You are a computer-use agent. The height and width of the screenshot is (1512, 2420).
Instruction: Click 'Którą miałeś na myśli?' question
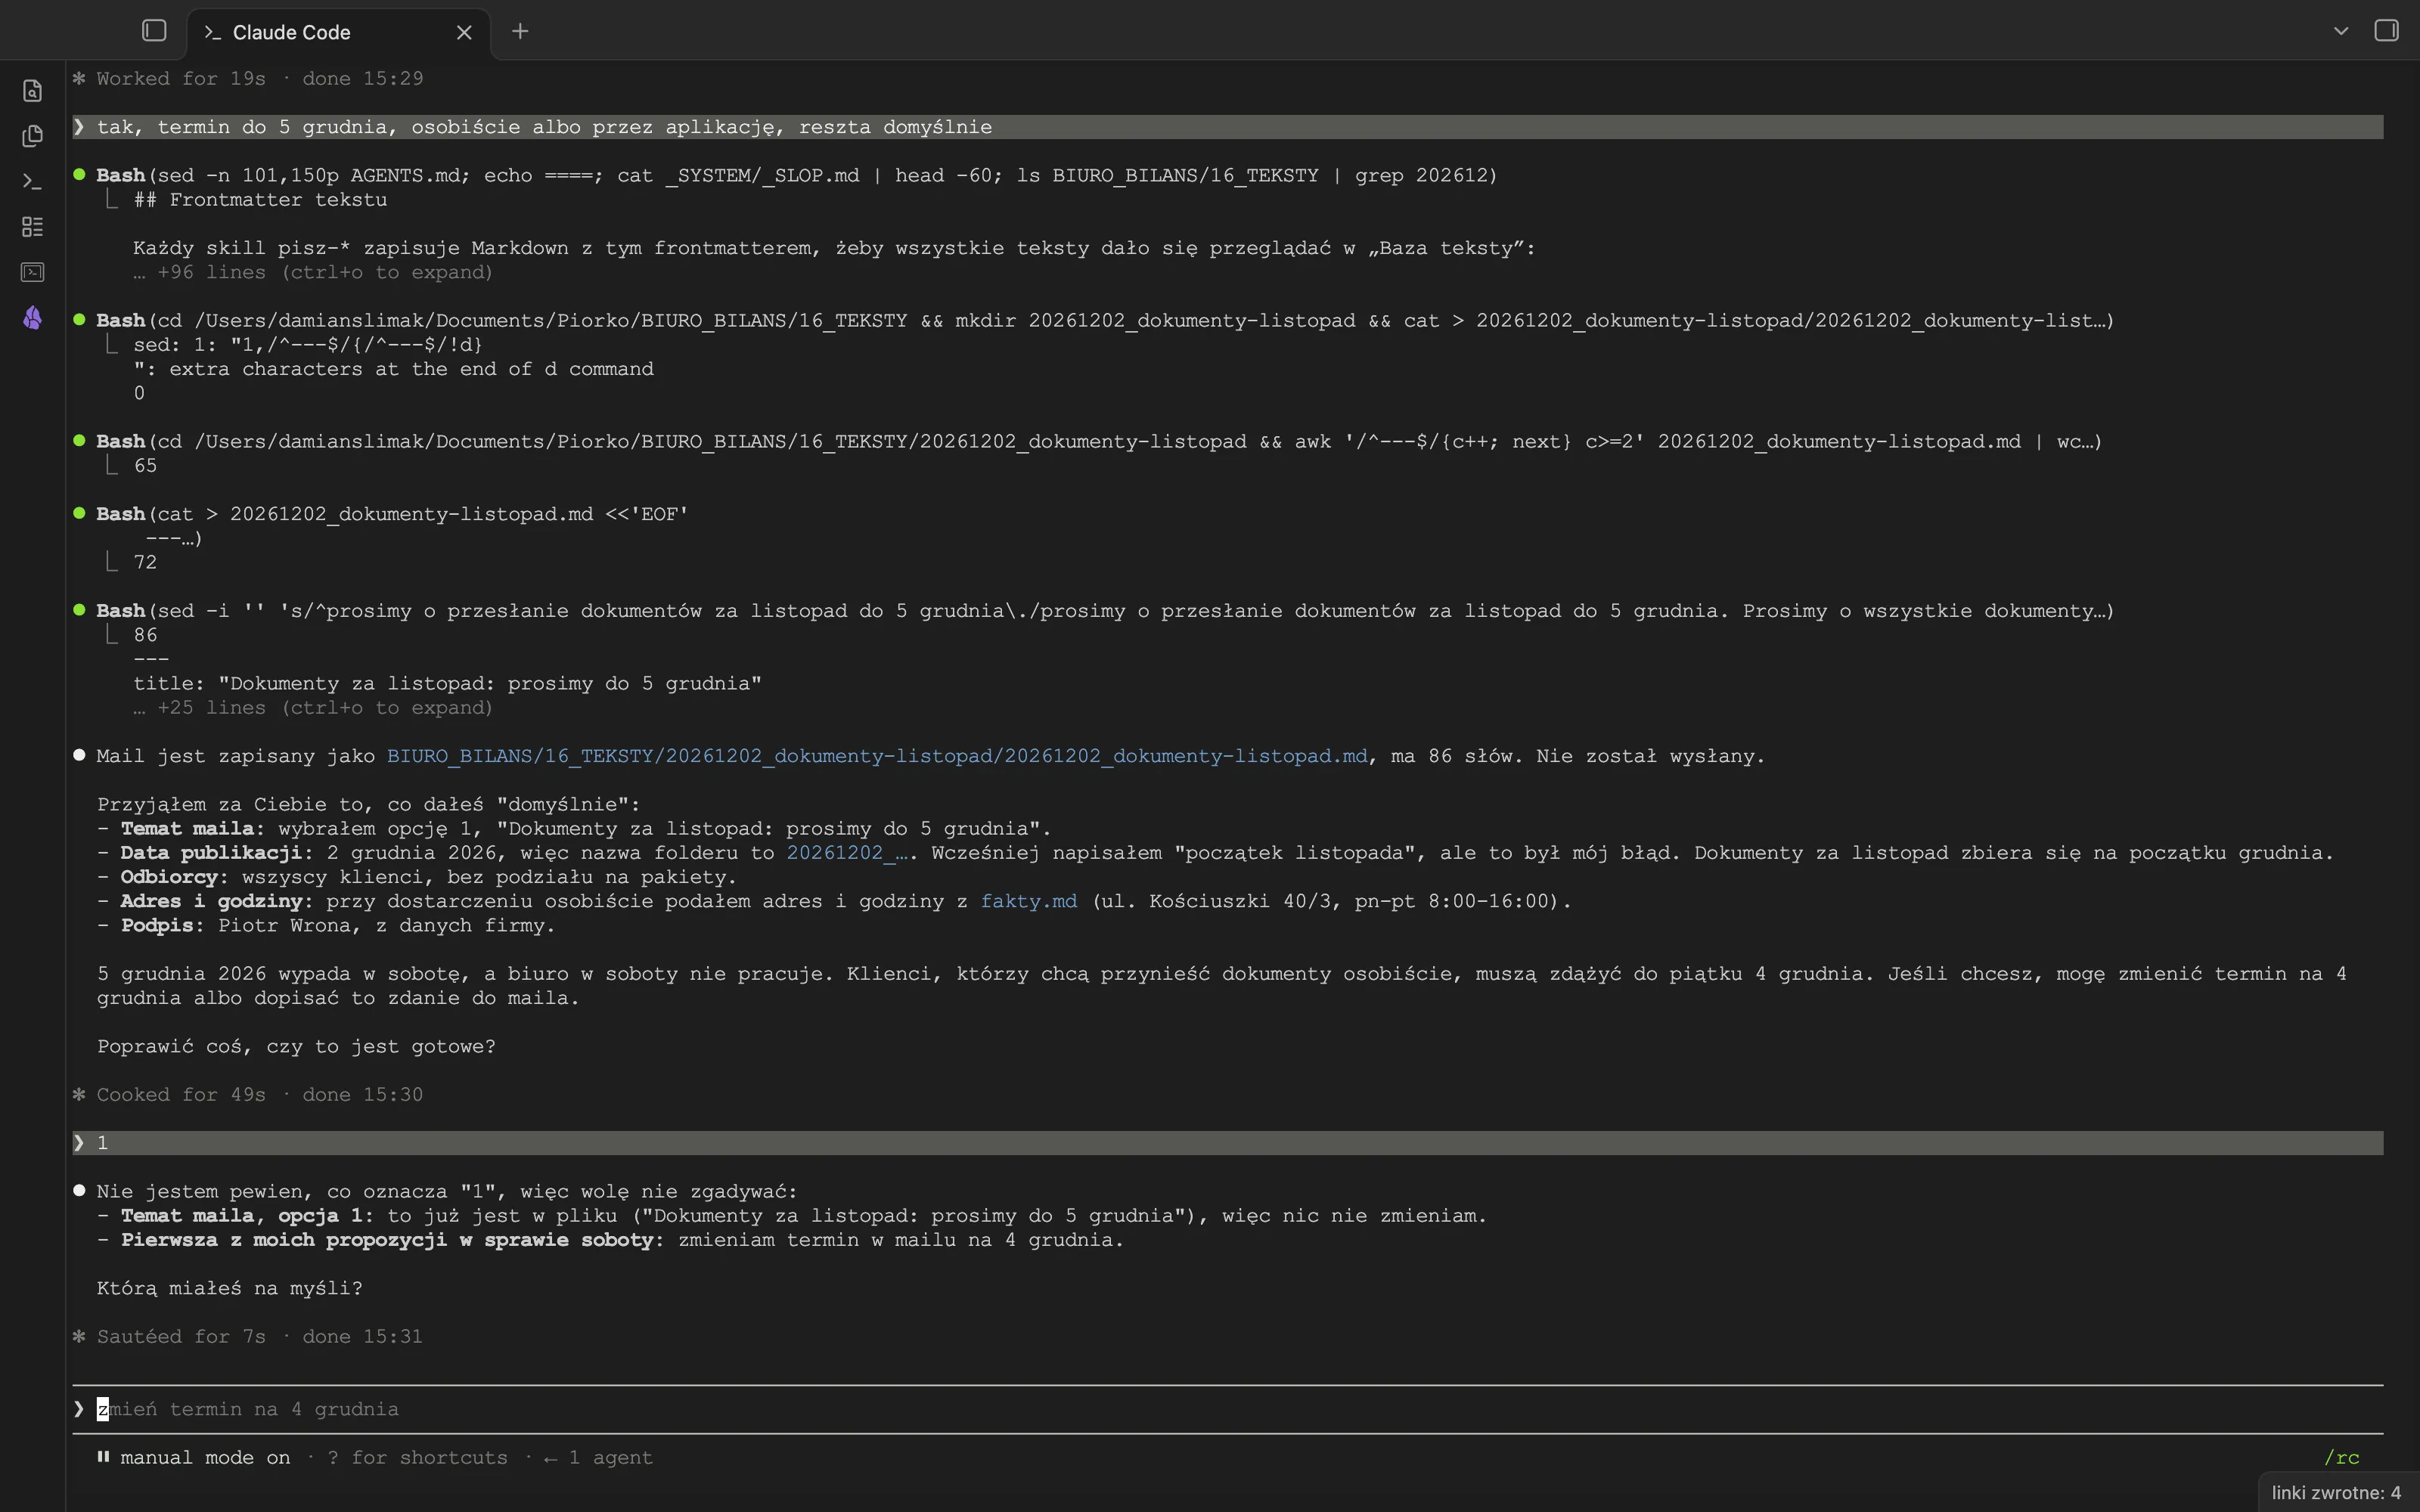(229, 1288)
